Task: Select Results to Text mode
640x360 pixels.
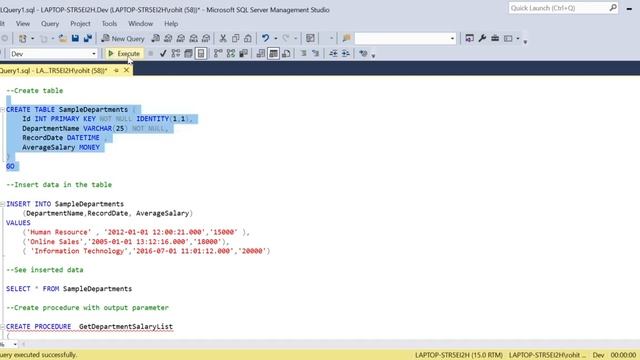Action: (x=261, y=53)
